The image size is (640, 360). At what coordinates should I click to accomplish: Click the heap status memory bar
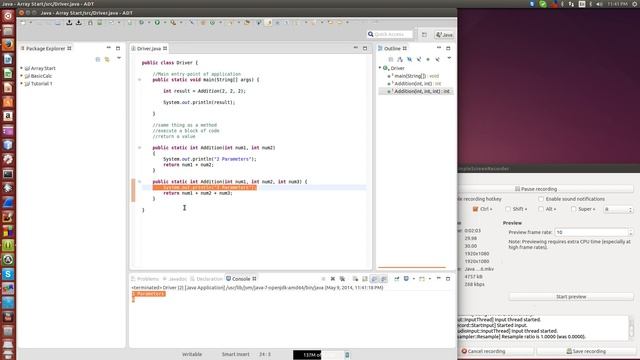point(319,355)
